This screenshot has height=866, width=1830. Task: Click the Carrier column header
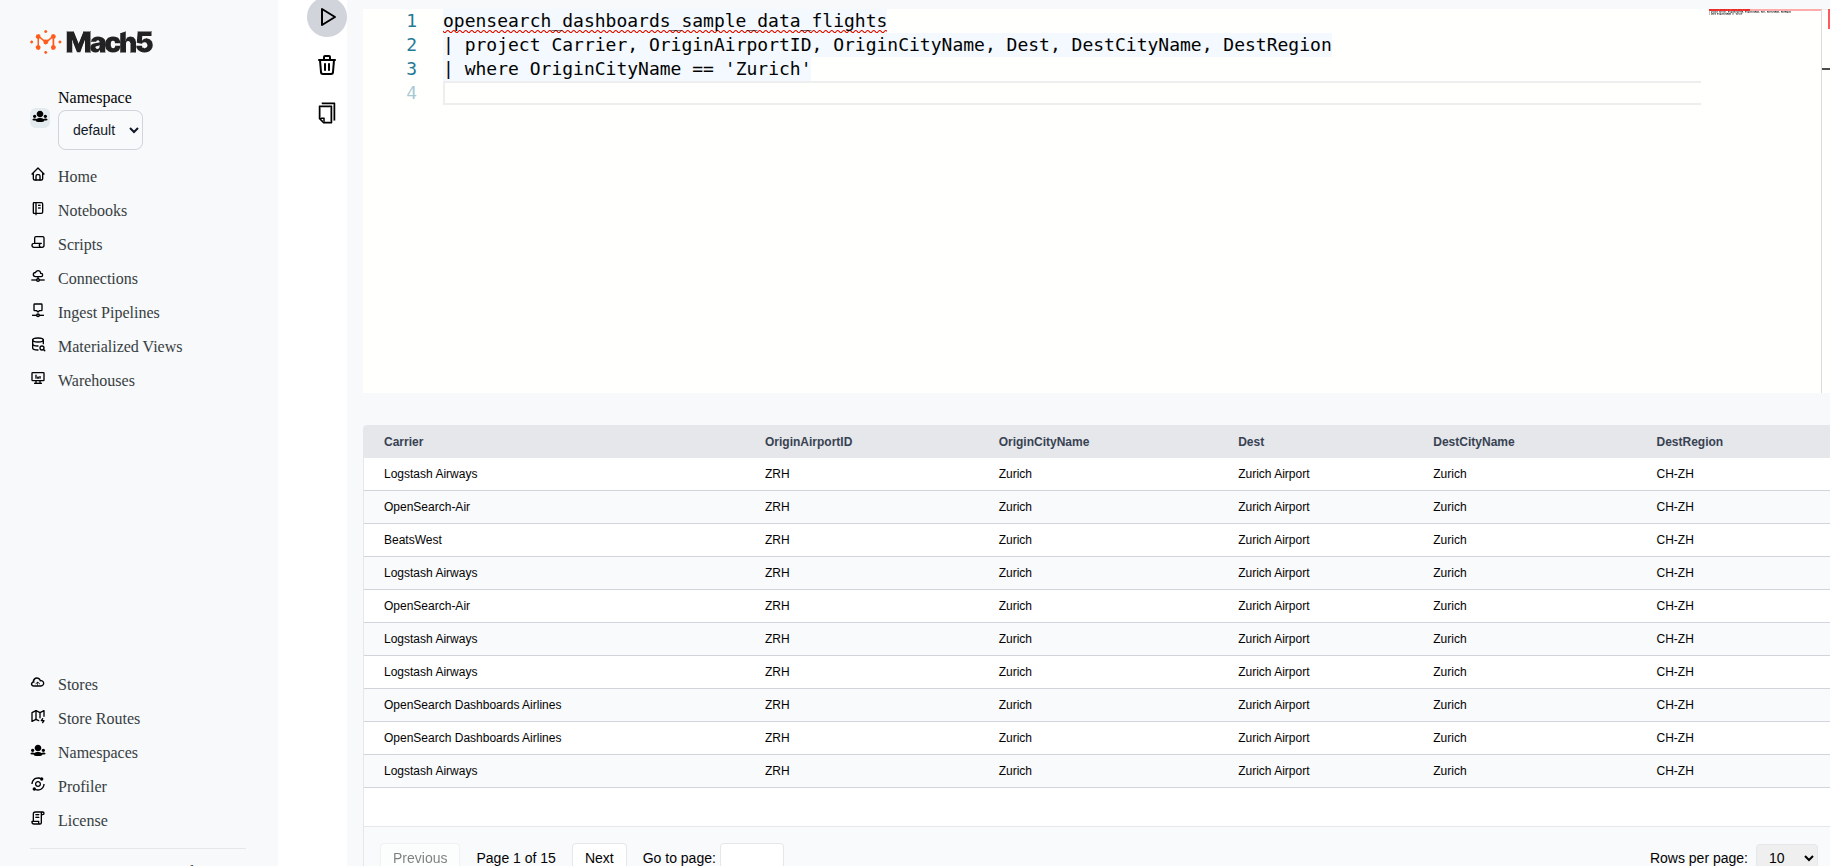403,442
